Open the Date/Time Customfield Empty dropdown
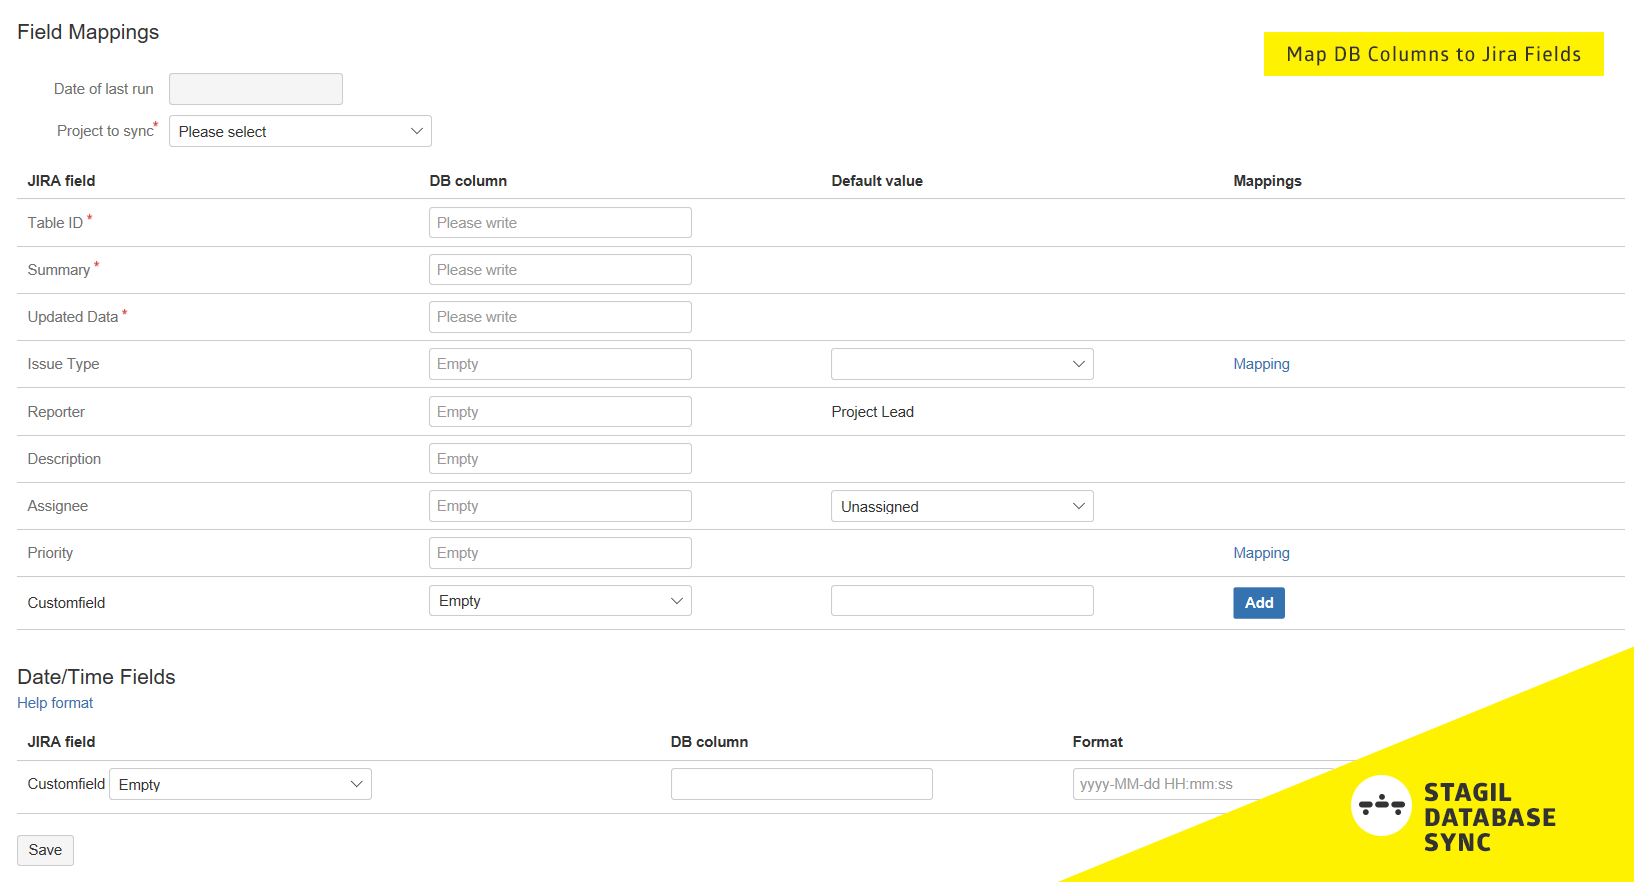 pos(240,784)
